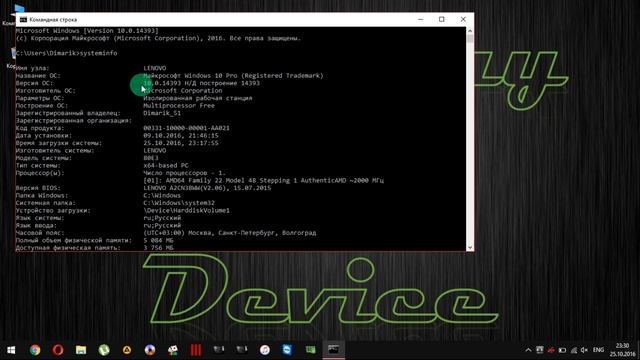Click BIOS version 'LENOVO A2CN38WW(V2.06)' value
Image resolution: width=640 pixels, height=360 pixels.
(207, 188)
